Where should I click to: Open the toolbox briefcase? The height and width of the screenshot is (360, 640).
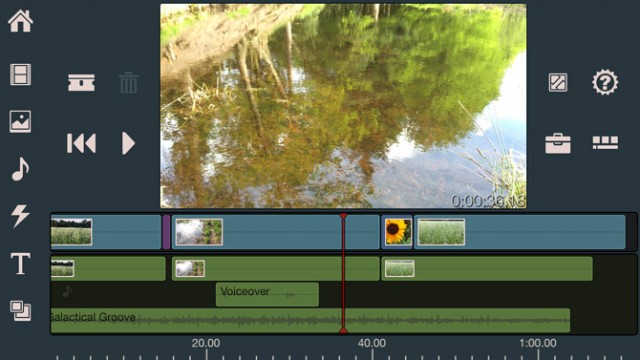(x=558, y=143)
